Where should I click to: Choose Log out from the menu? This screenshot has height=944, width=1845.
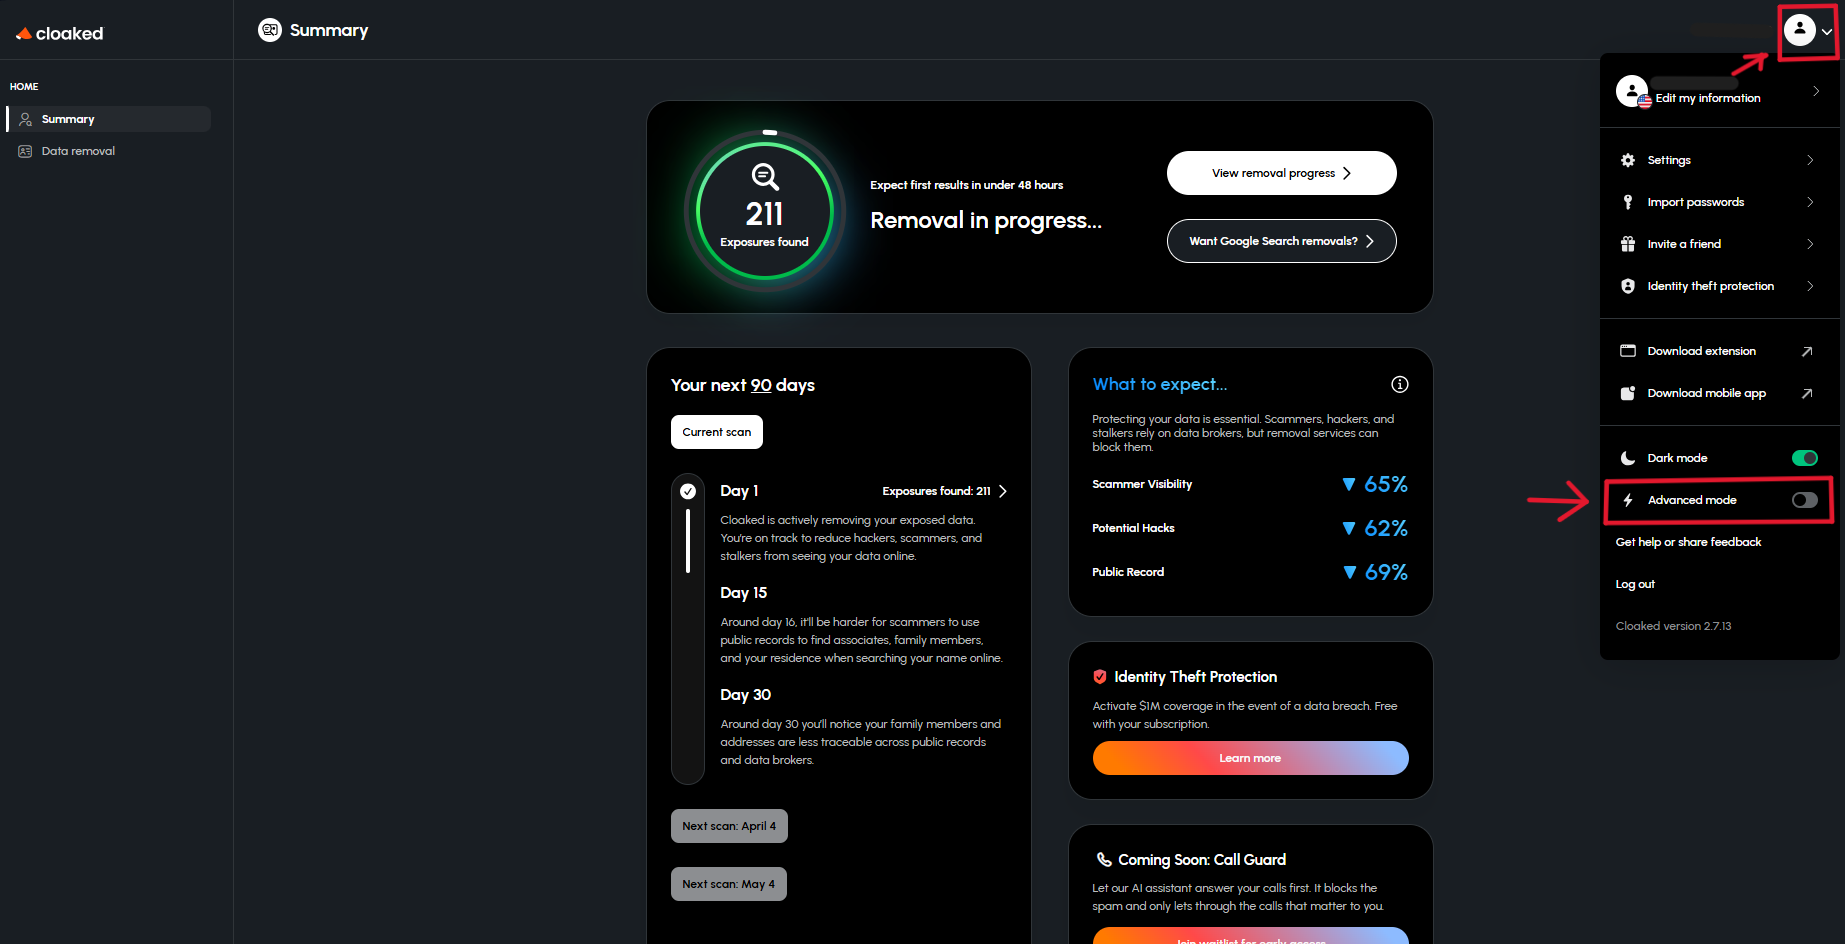(1635, 584)
